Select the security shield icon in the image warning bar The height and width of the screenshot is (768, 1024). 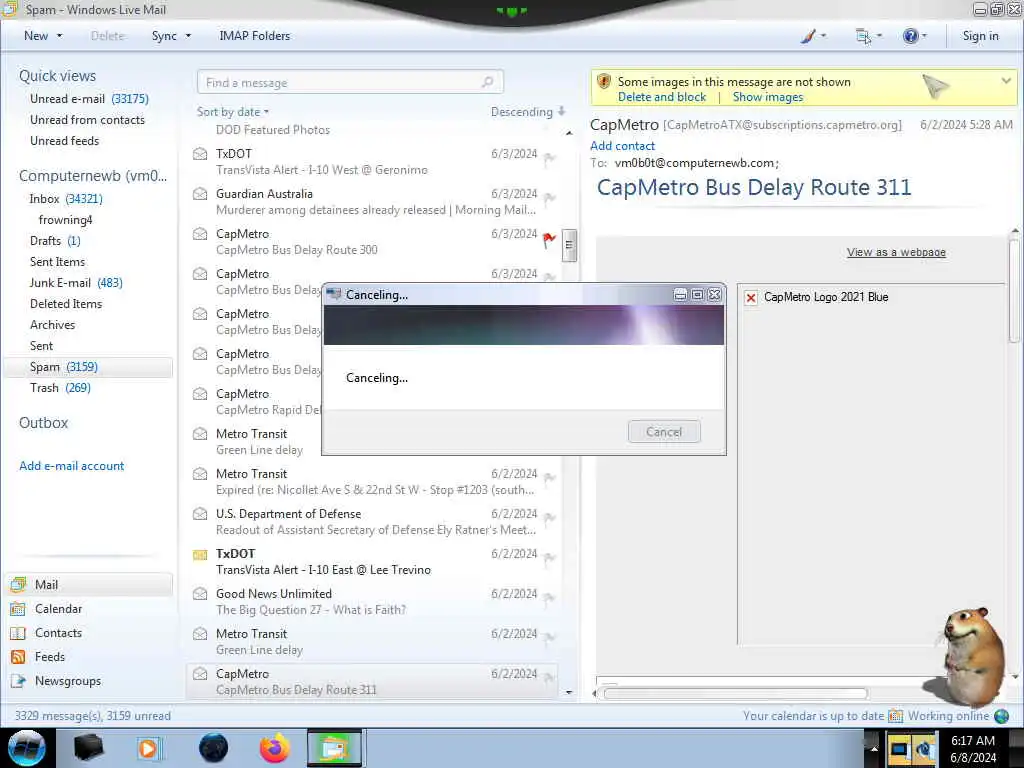[604, 82]
